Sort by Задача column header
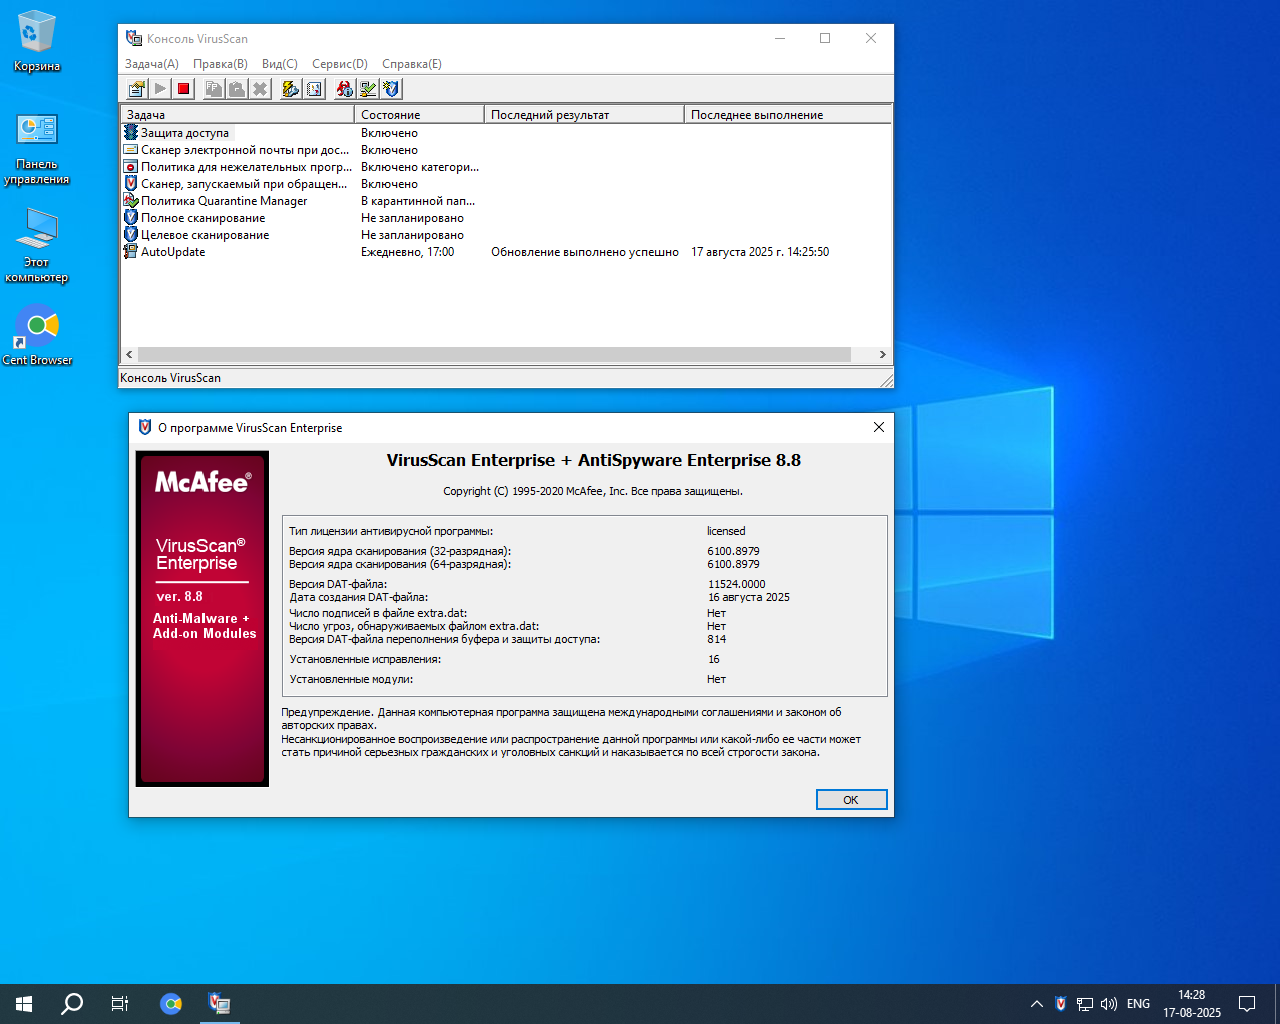 point(237,114)
